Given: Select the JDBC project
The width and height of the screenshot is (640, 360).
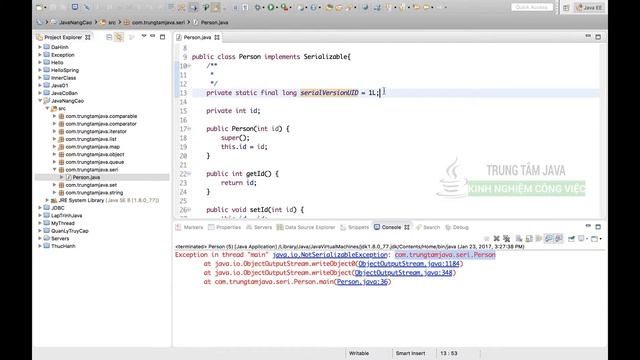Looking at the screenshot, I should tap(58, 208).
